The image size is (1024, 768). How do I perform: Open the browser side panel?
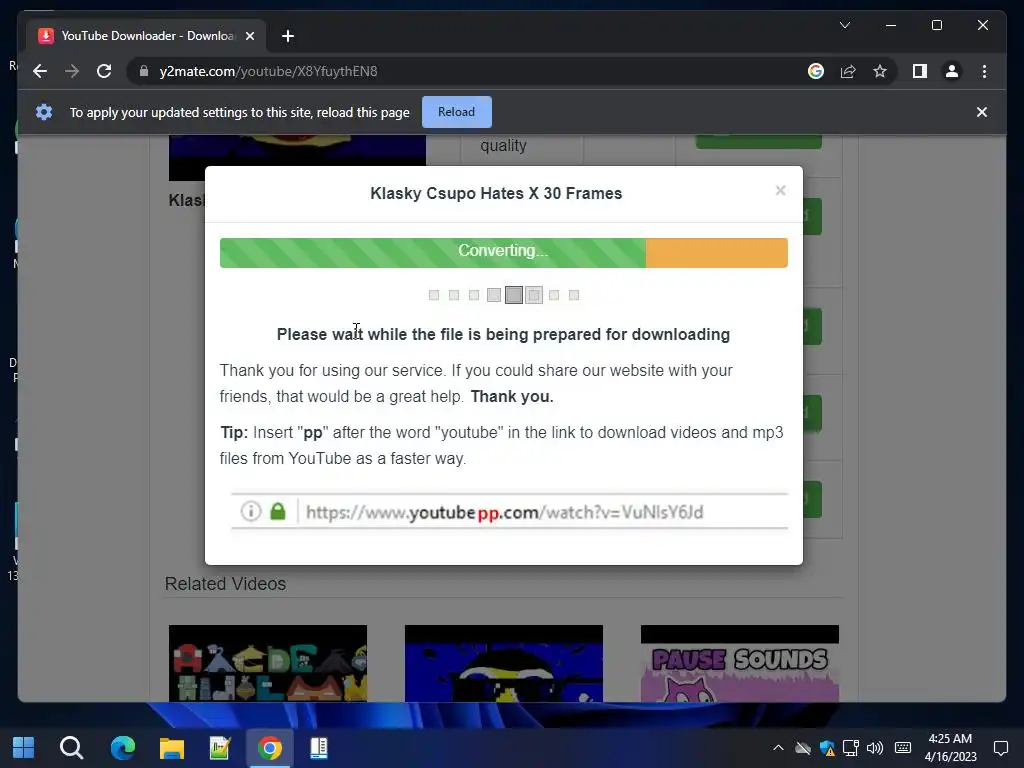pyautogui.click(x=920, y=71)
